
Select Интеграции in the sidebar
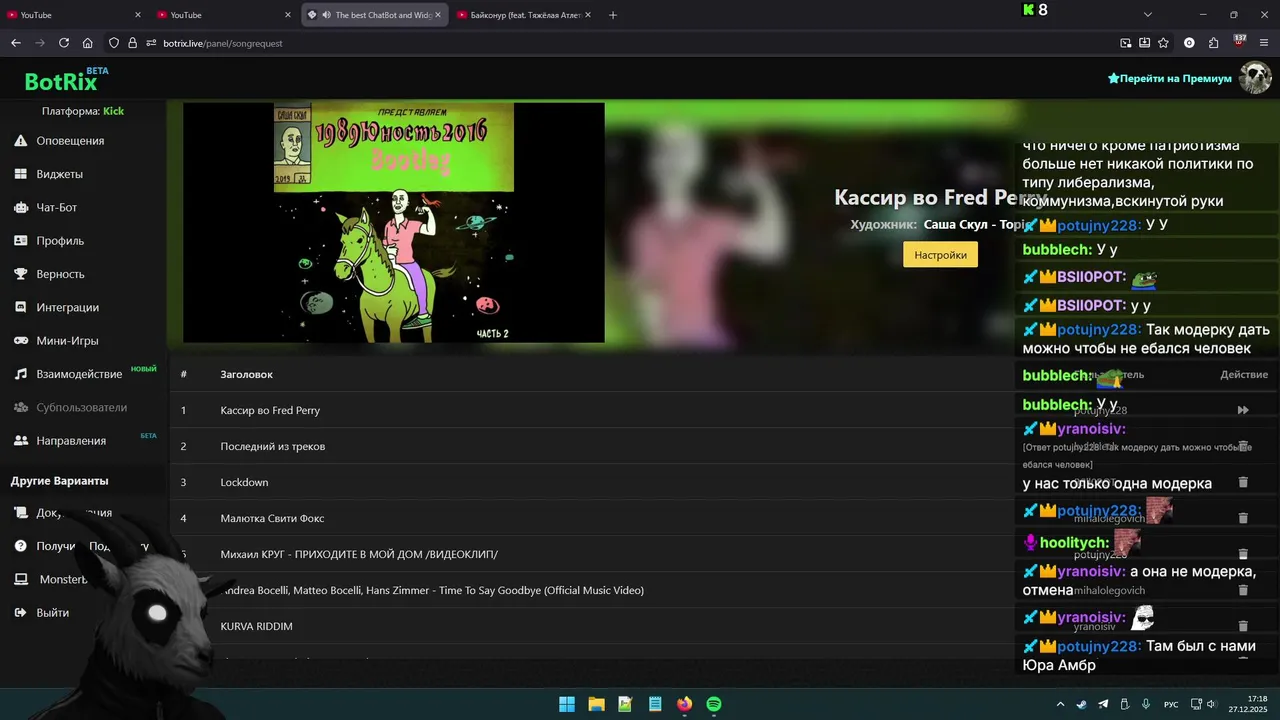57,307
